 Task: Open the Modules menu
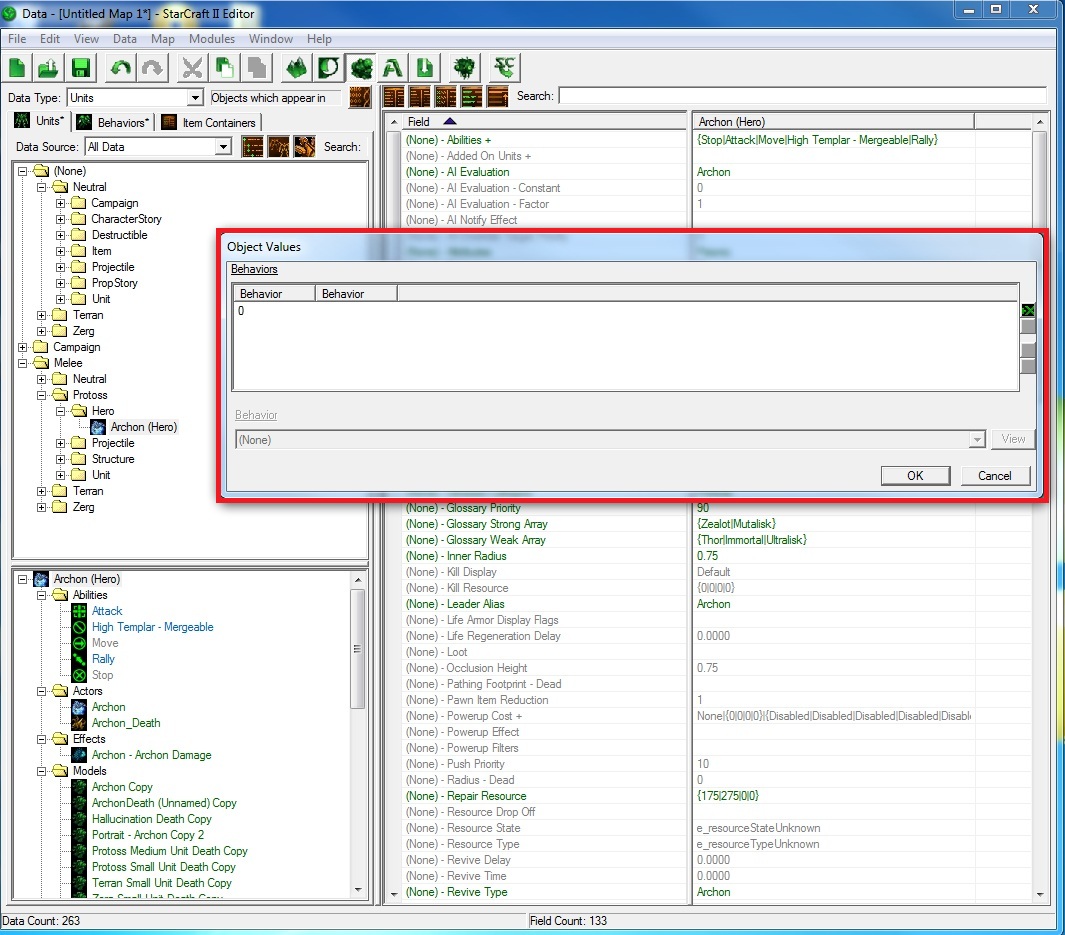tap(212, 39)
